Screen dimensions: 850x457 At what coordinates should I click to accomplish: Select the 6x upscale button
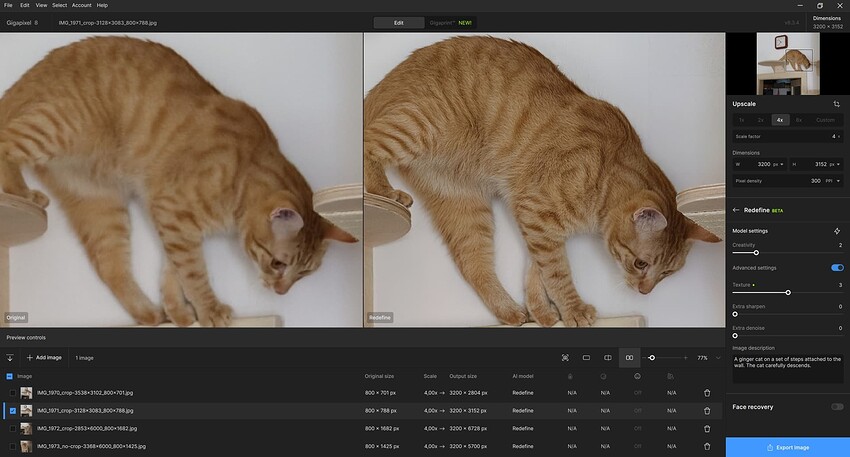[799, 120]
